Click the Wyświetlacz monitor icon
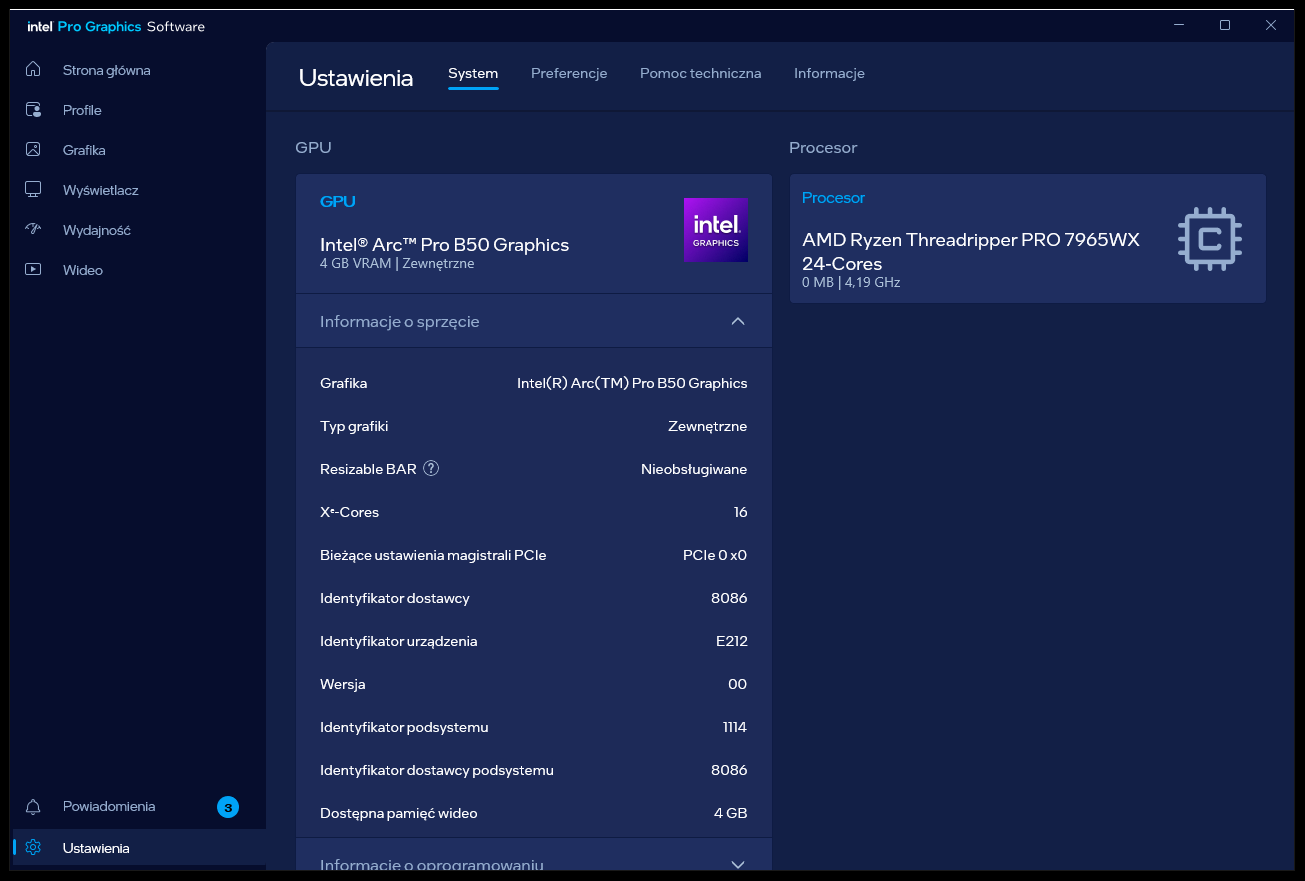 point(33,190)
